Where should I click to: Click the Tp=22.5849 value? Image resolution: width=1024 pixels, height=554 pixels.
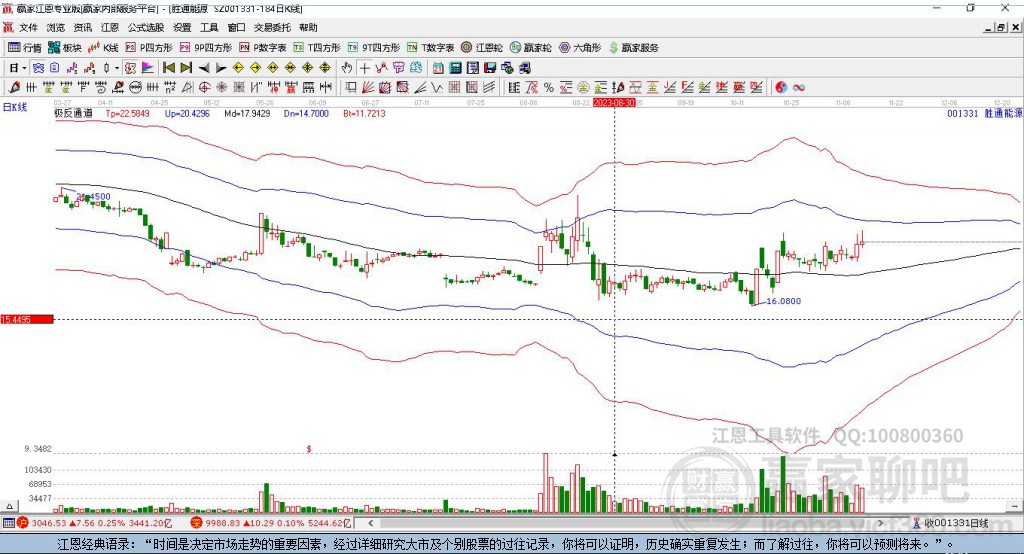click(127, 113)
